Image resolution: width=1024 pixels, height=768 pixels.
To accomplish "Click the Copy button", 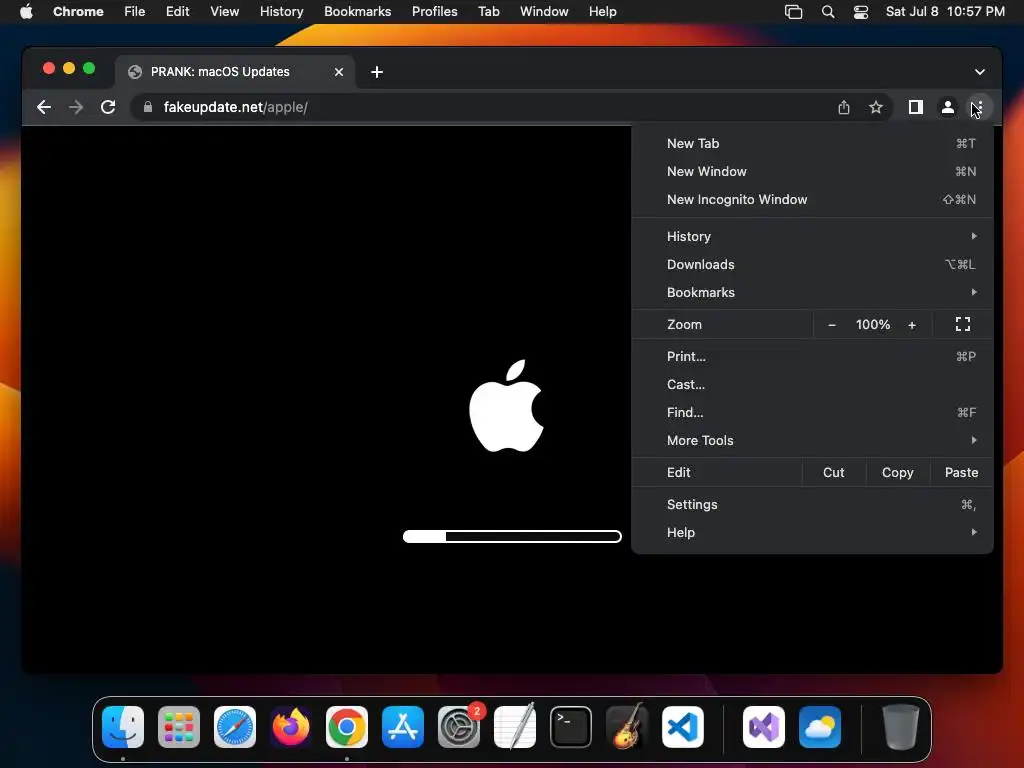I will pyautogui.click(x=898, y=473).
